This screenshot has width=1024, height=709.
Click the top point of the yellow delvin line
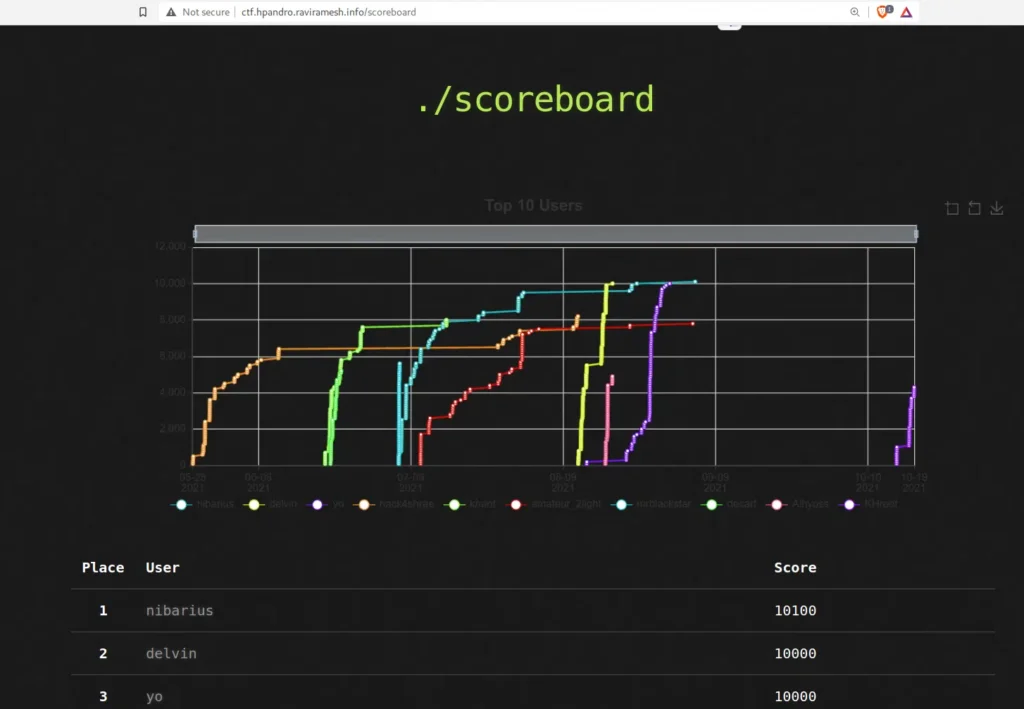[612, 283]
